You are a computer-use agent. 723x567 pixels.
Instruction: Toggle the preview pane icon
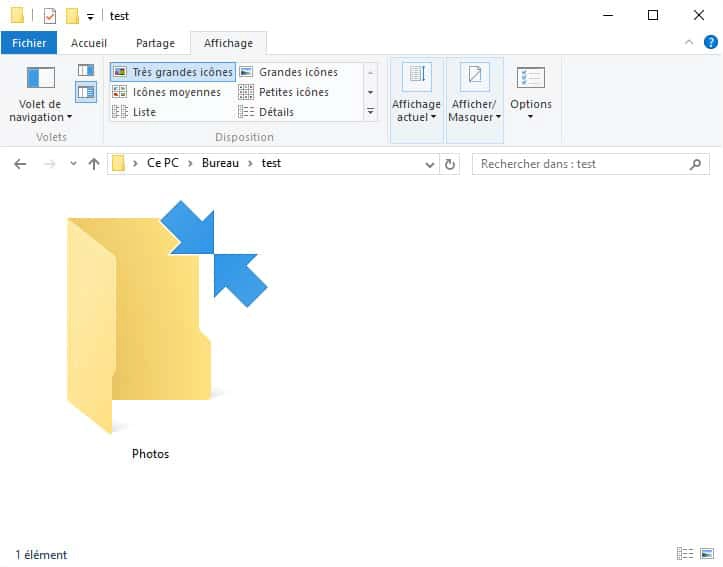click(x=86, y=70)
